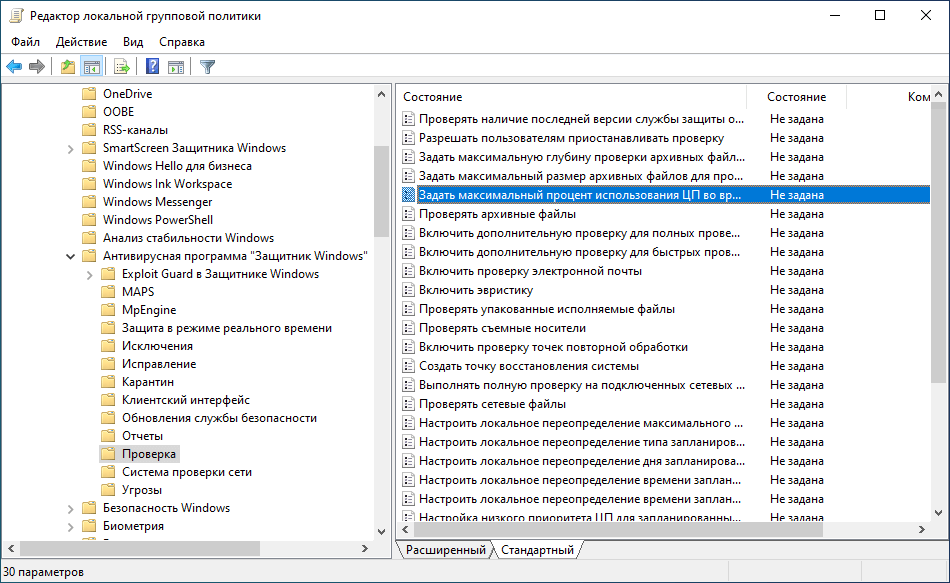Screen dimensions: 950x583
Task: Expand SmartScreen Защитника Windows node
Action: click(70, 148)
